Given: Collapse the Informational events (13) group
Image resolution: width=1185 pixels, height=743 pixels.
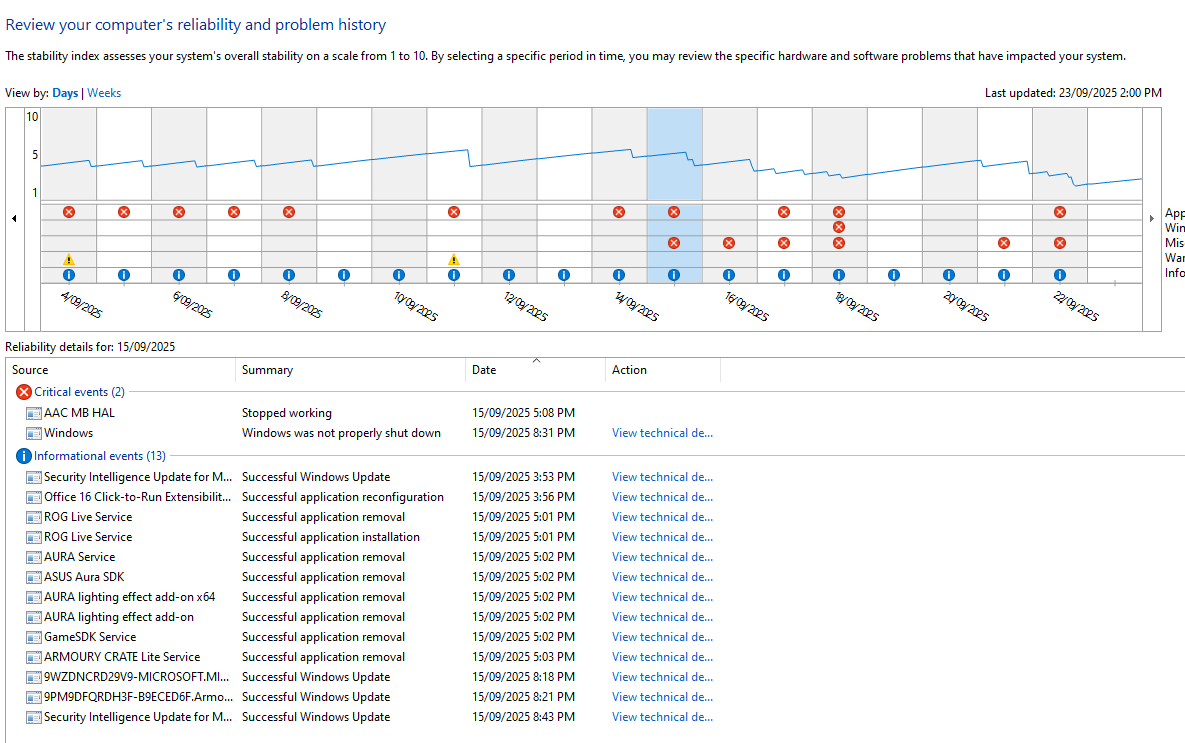Looking at the screenshot, I should [x=100, y=456].
